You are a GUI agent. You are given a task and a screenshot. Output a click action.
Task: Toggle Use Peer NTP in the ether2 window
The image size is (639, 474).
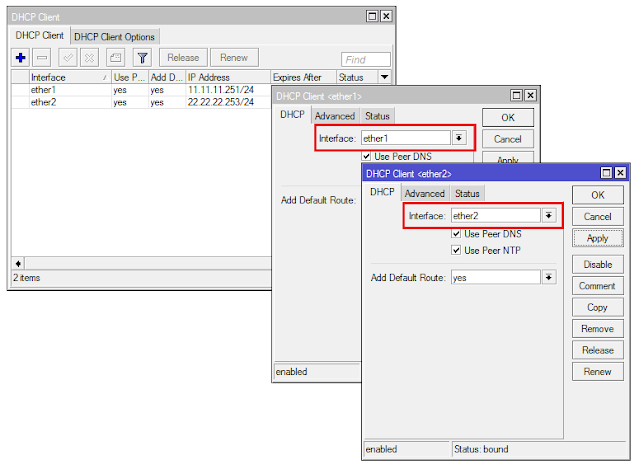456,250
